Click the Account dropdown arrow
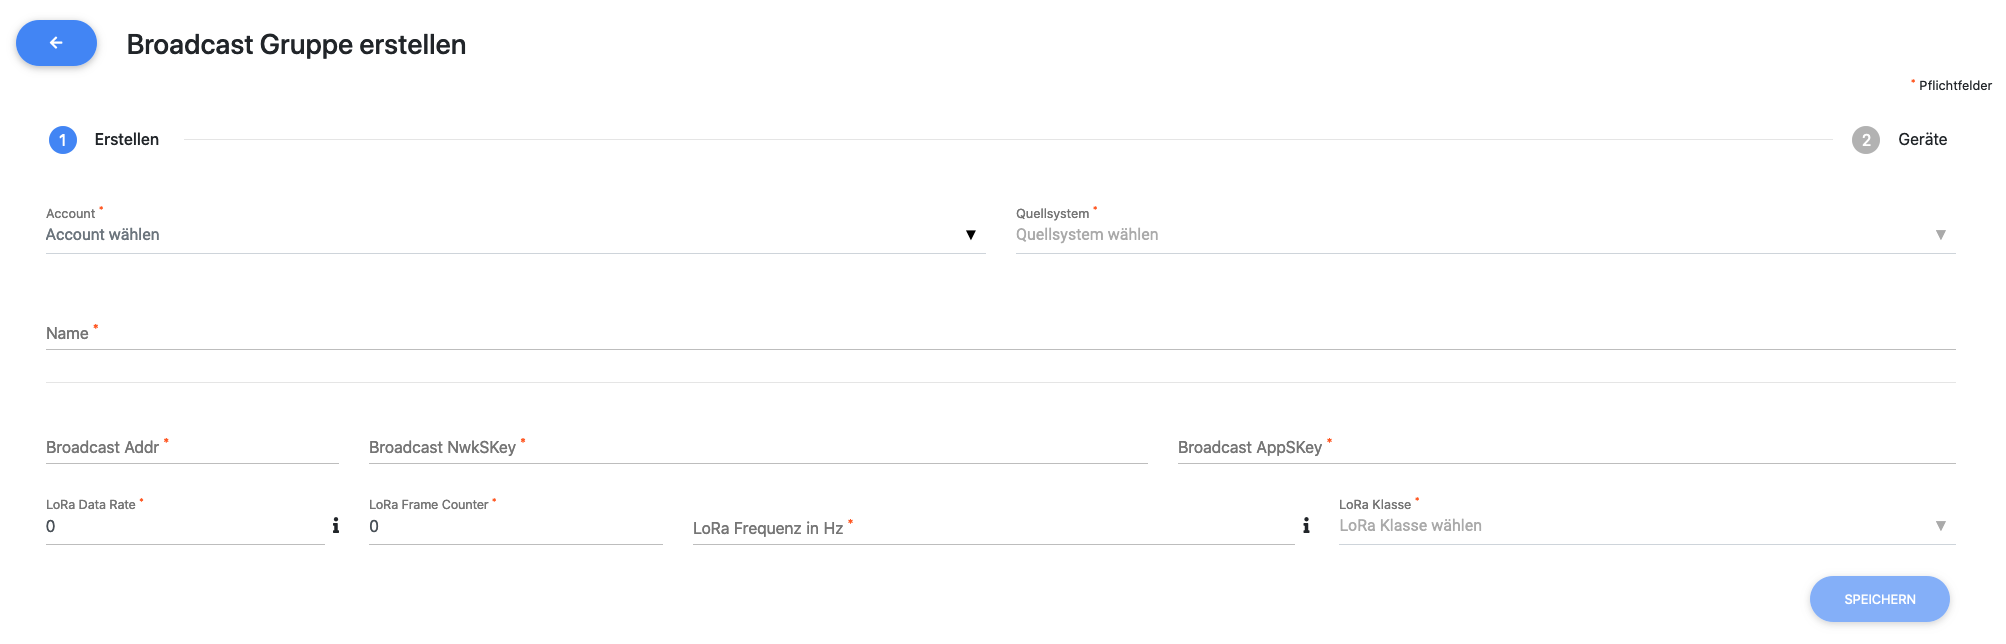The height and width of the screenshot is (644, 2006). pos(970,235)
